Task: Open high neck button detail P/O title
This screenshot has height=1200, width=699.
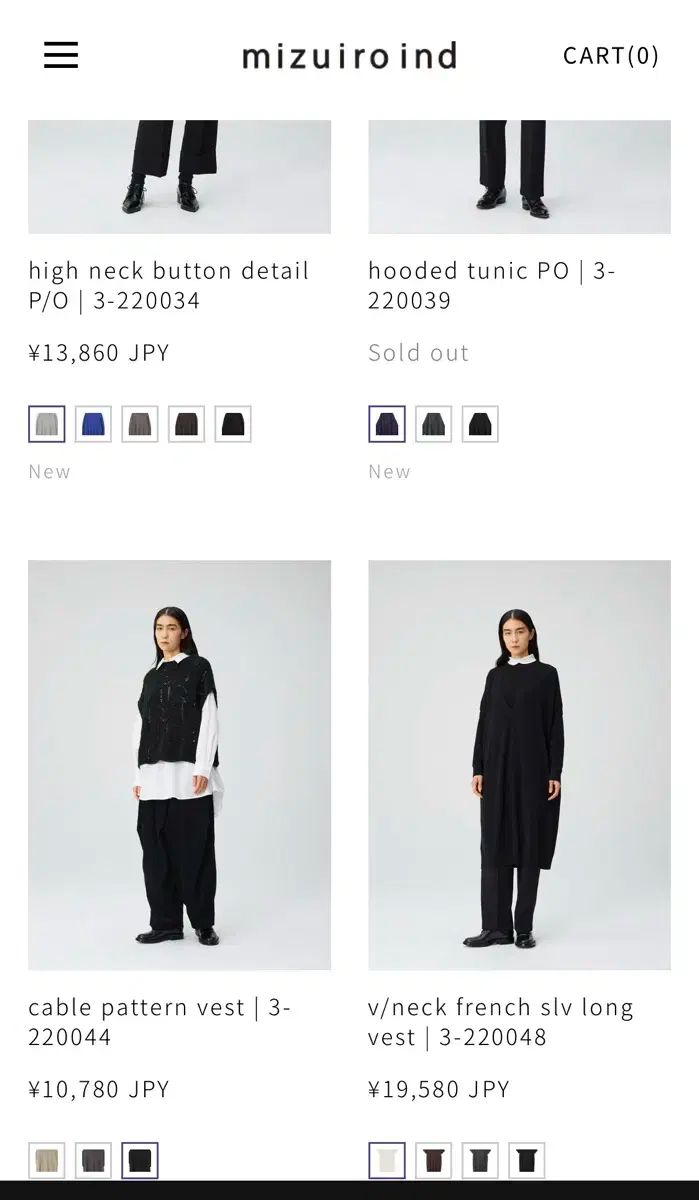Action: [169, 286]
